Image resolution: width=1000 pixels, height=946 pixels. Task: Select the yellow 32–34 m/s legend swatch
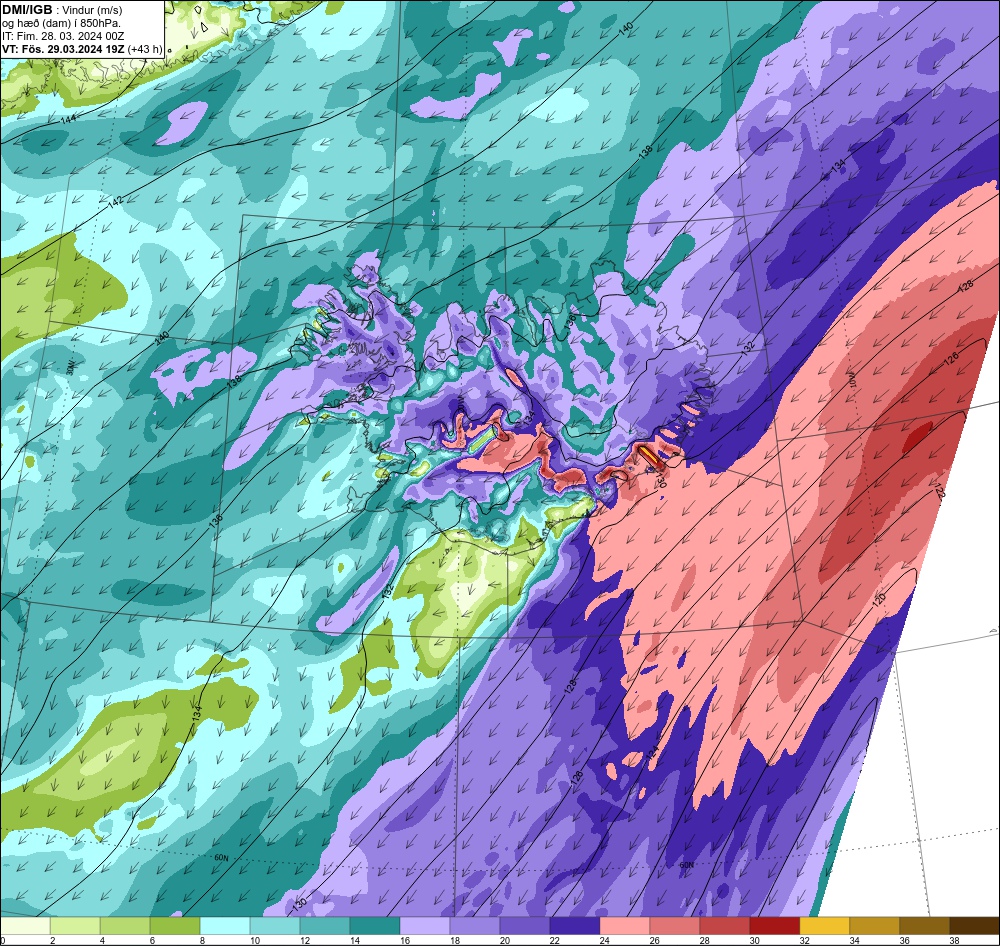pyautogui.click(x=824, y=925)
